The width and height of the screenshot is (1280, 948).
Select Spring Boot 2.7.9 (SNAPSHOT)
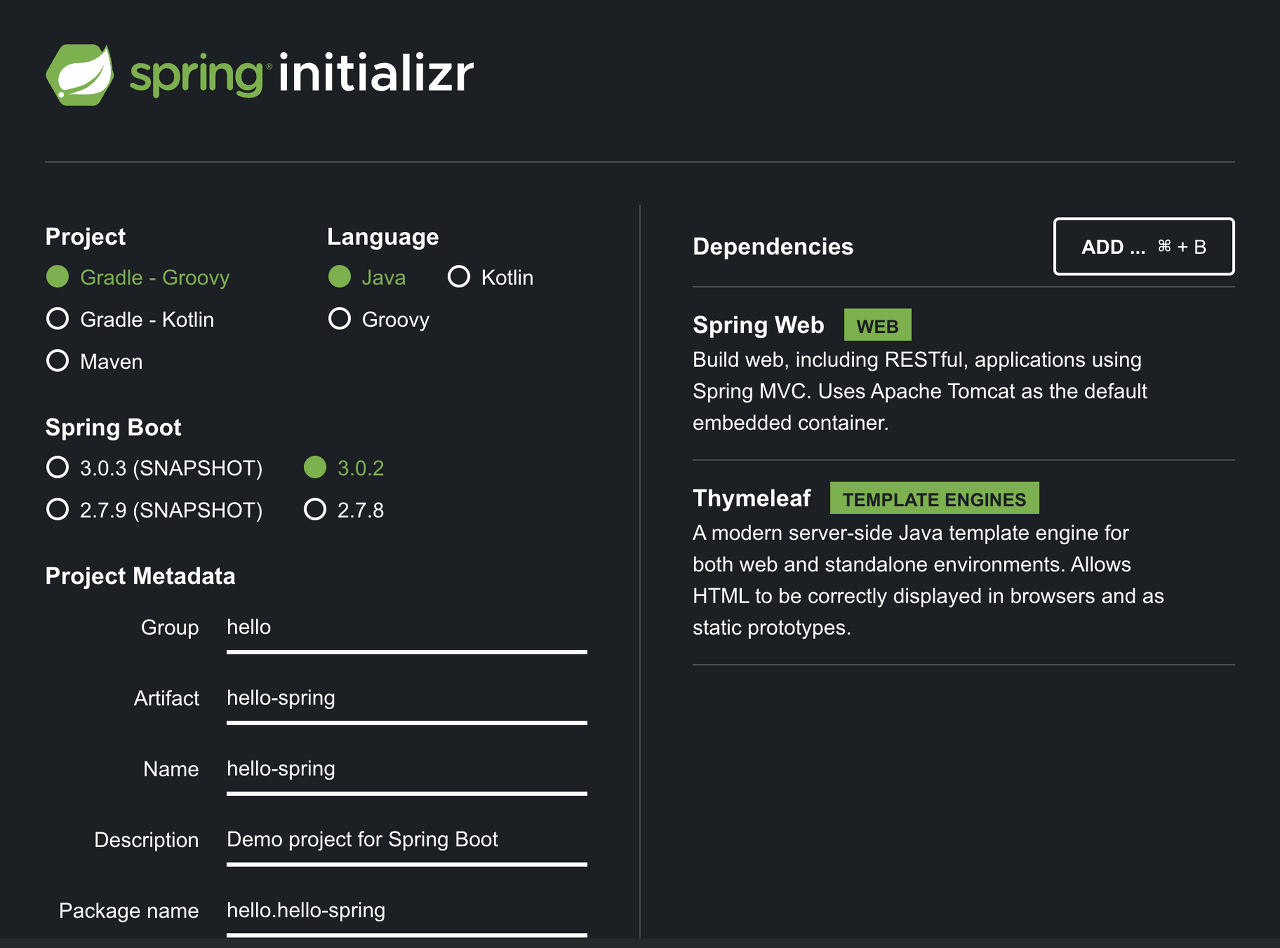click(x=155, y=510)
